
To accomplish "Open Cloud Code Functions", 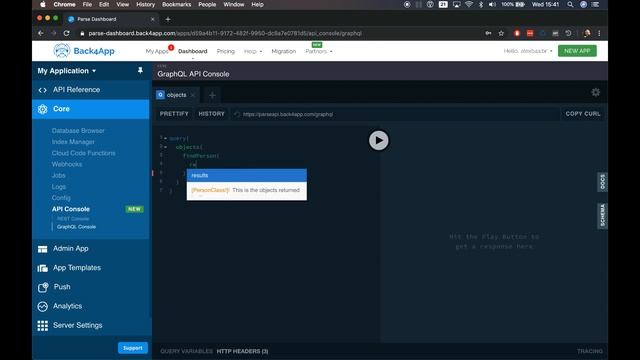I will coord(83,153).
